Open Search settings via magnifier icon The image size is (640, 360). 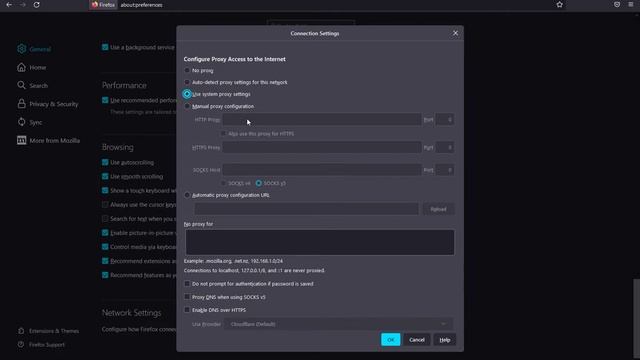click(21, 85)
